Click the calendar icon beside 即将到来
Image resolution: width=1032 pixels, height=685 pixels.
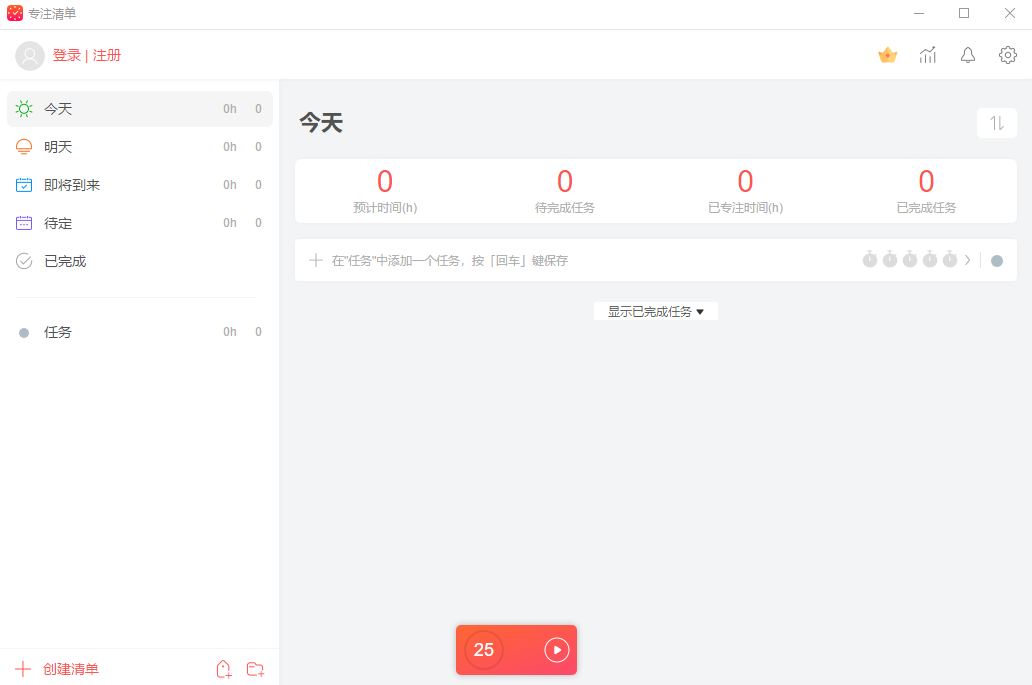click(x=24, y=185)
